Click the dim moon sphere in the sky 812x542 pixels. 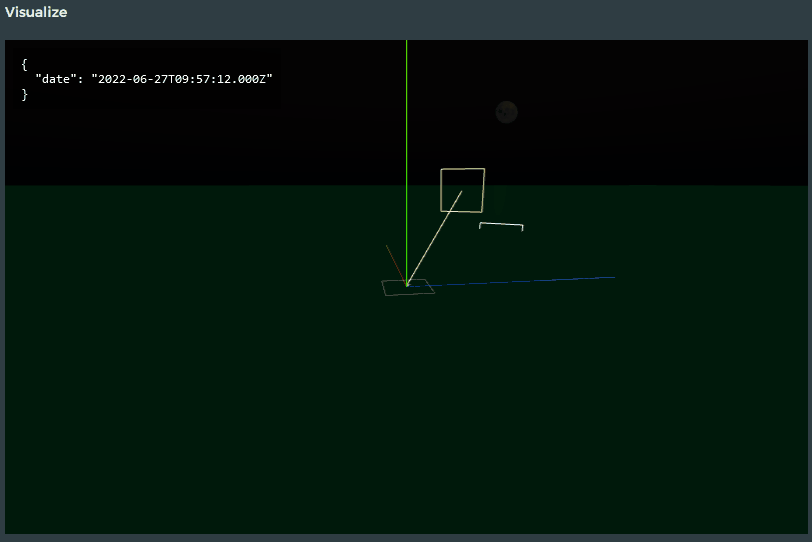(x=506, y=112)
